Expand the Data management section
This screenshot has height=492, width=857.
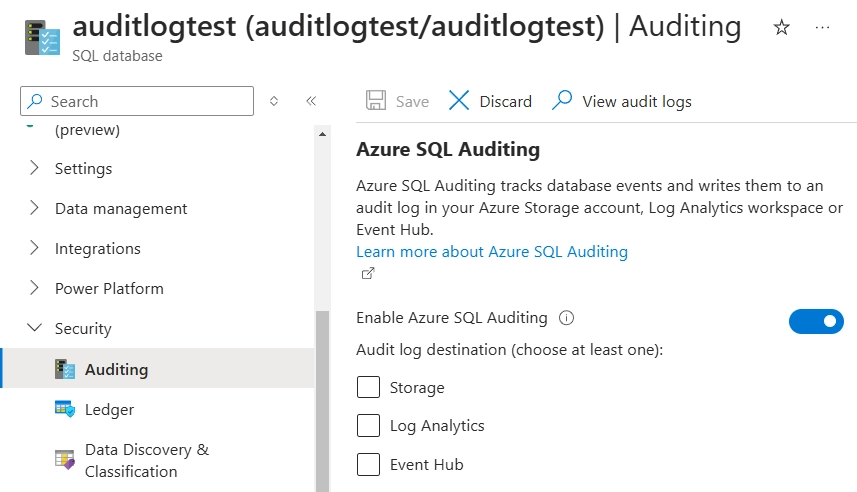(120, 208)
